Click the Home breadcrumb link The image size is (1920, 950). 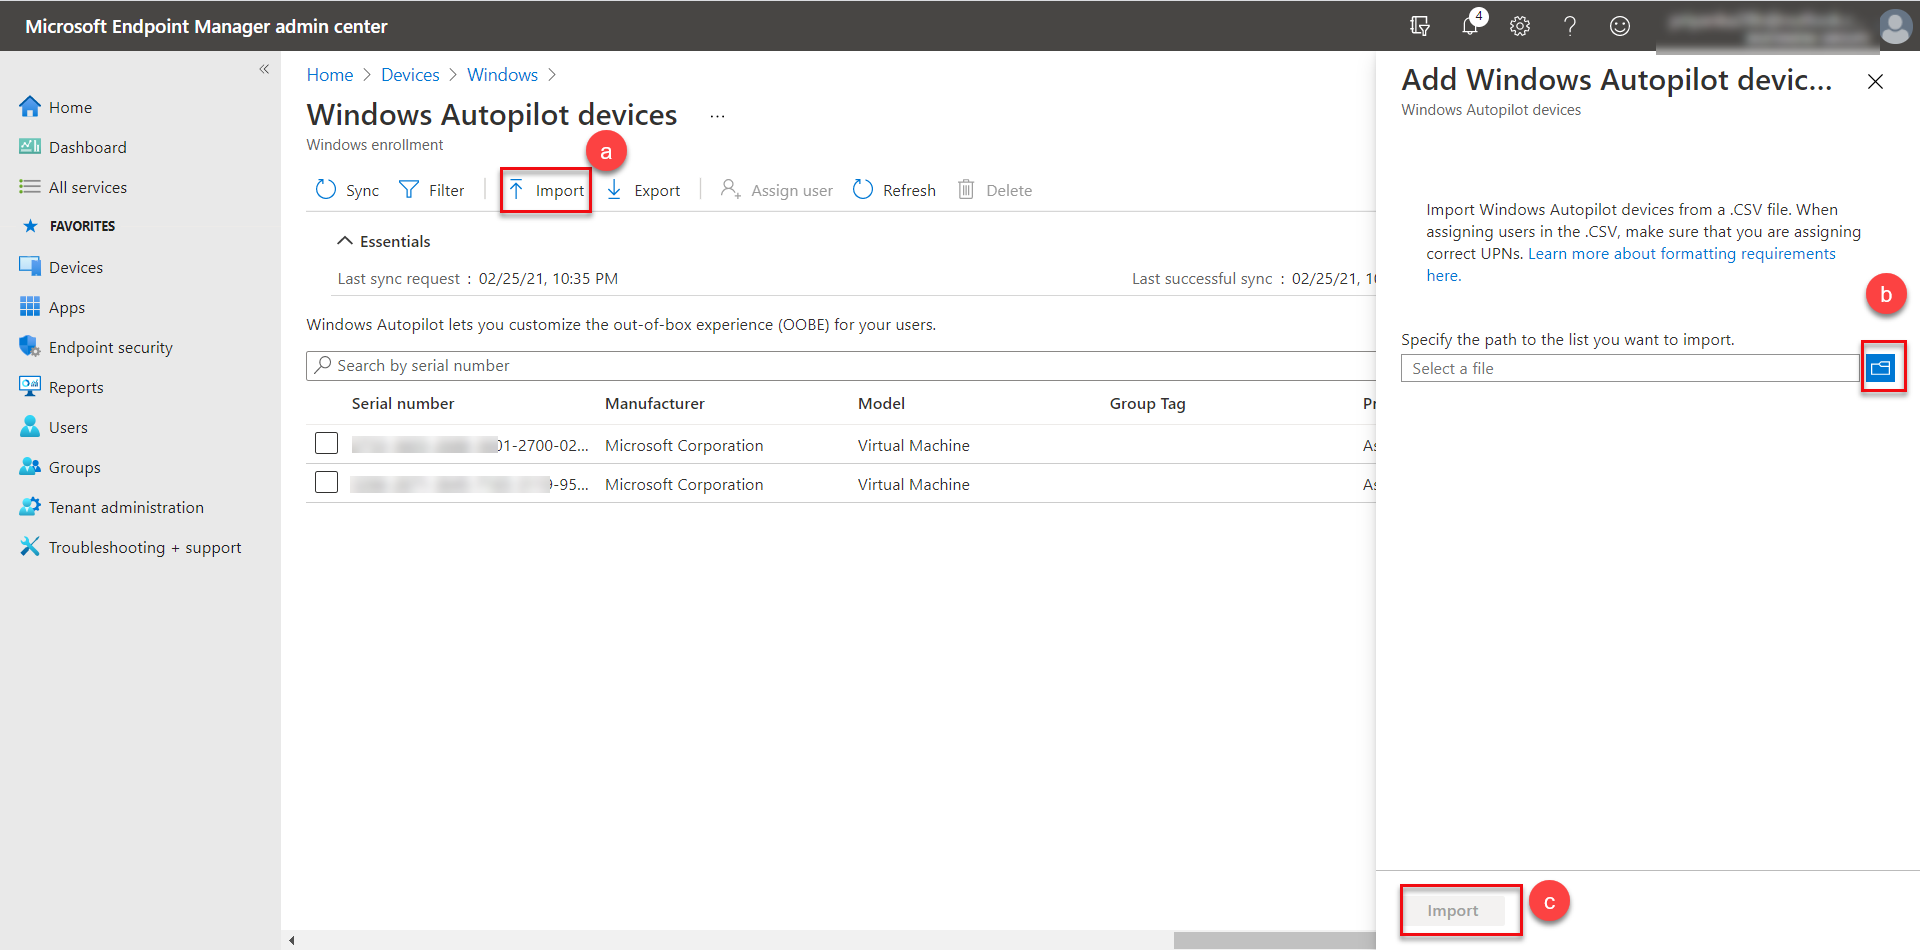330,75
